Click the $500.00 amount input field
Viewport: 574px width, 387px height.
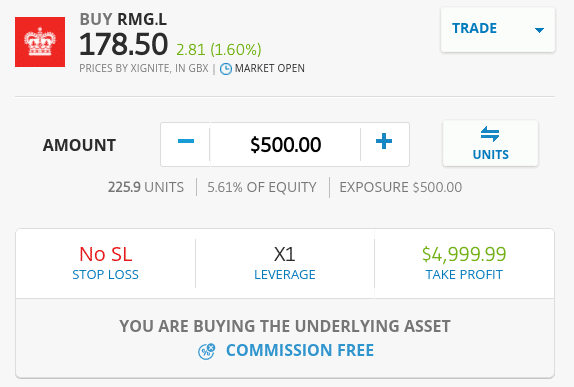285,145
